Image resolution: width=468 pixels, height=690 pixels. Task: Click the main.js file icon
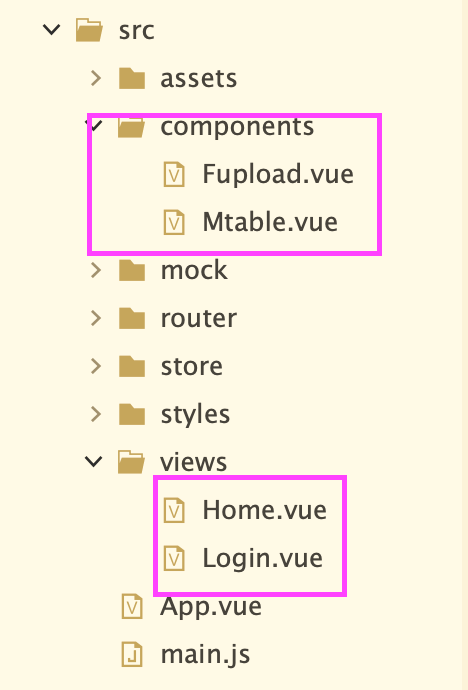click(x=132, y=654)
